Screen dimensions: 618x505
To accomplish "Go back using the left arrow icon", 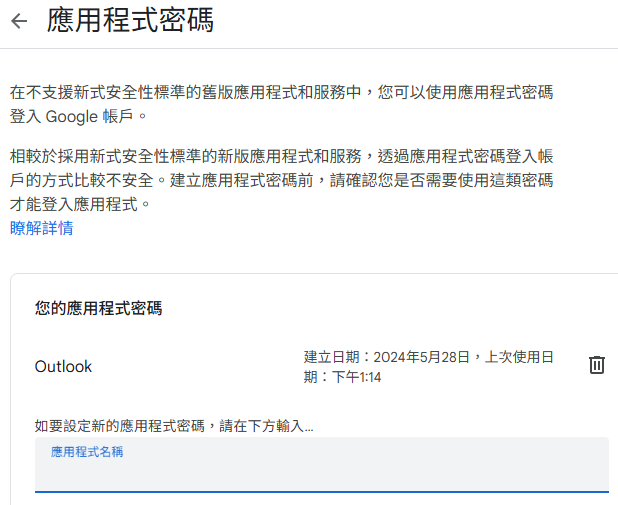I will (x=19, y=21).
